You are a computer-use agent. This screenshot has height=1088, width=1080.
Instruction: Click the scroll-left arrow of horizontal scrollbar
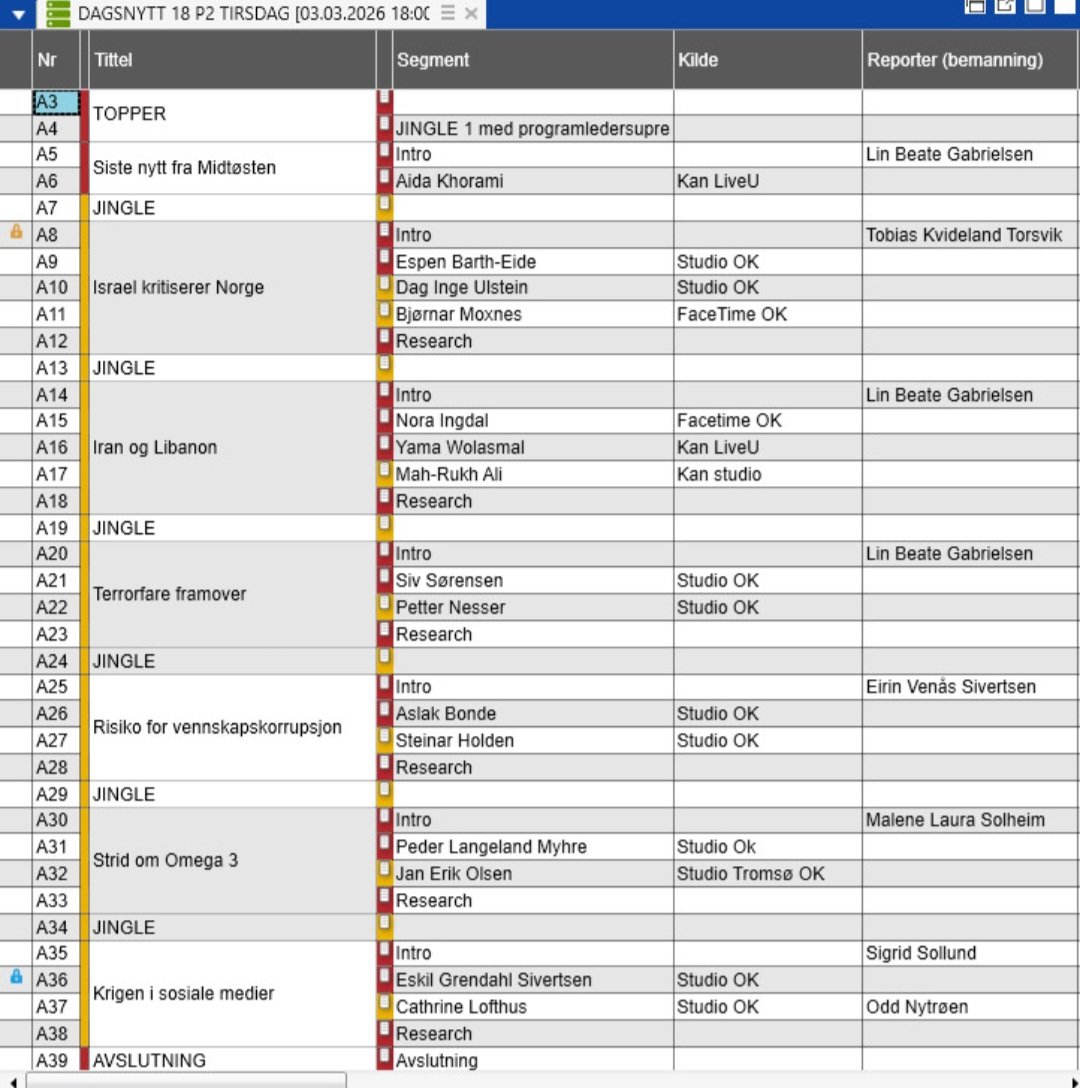pyautogui.click(x=13, y=1081)
